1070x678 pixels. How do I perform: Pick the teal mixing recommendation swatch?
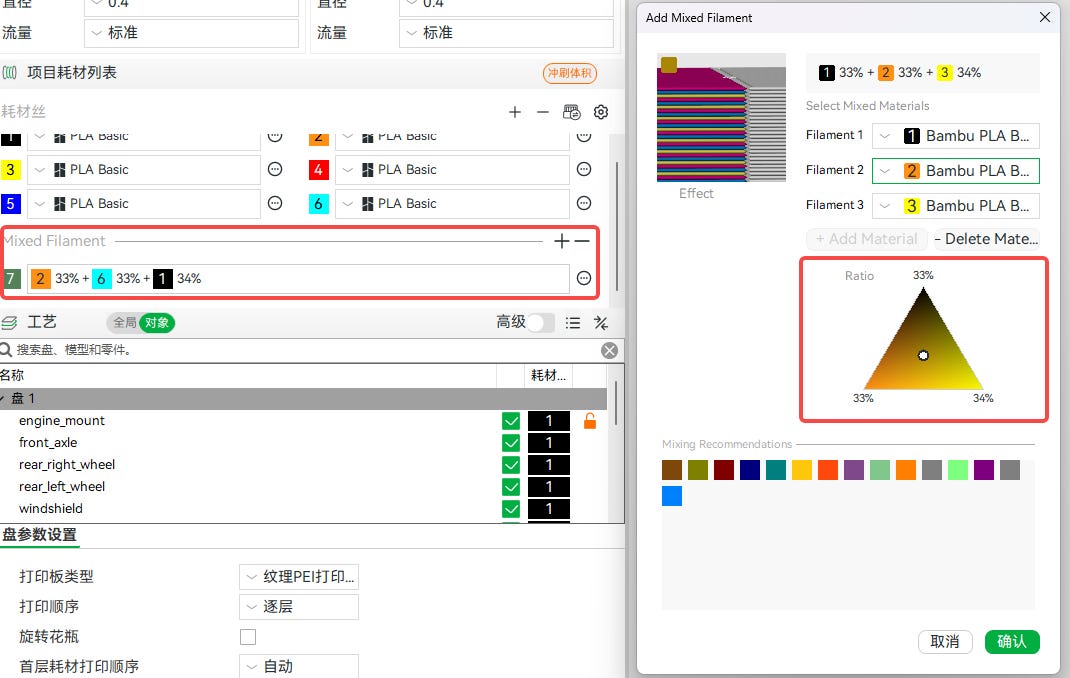776,470
